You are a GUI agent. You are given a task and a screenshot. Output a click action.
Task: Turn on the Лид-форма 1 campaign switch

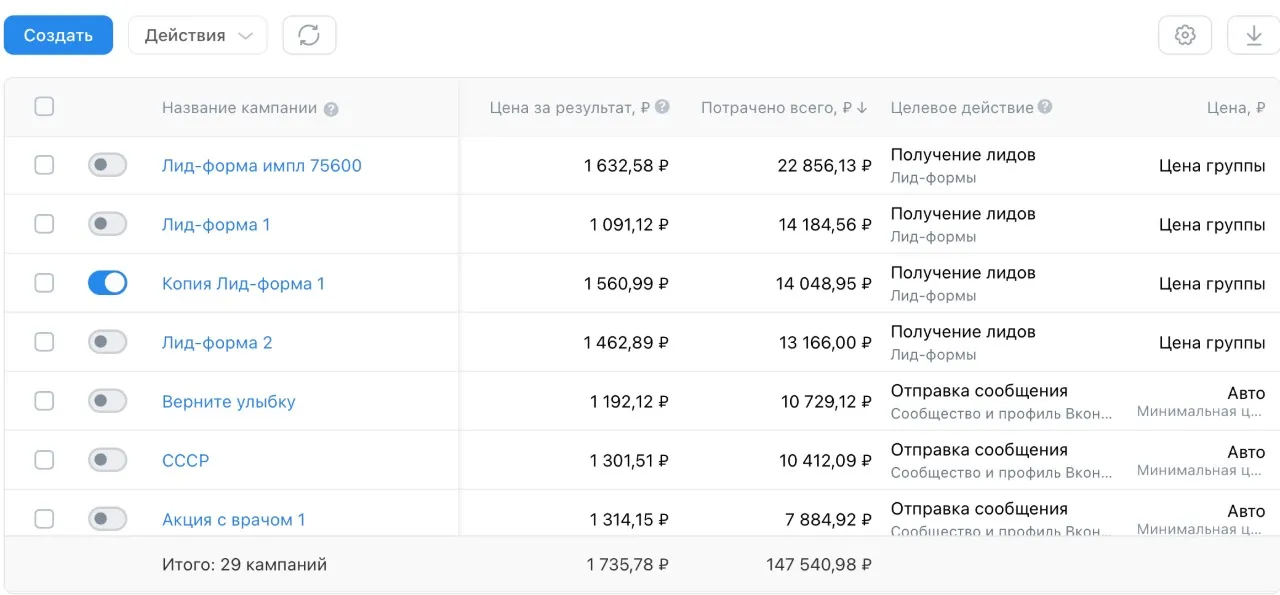tap(108, 224)
